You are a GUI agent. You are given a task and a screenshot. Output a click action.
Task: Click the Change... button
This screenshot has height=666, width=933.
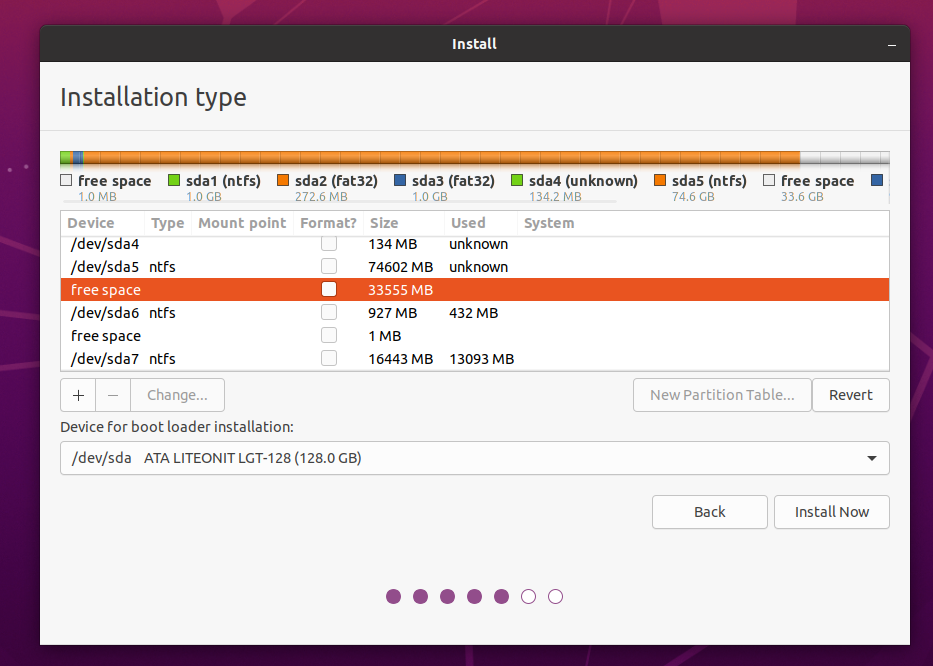click(177, 395)
